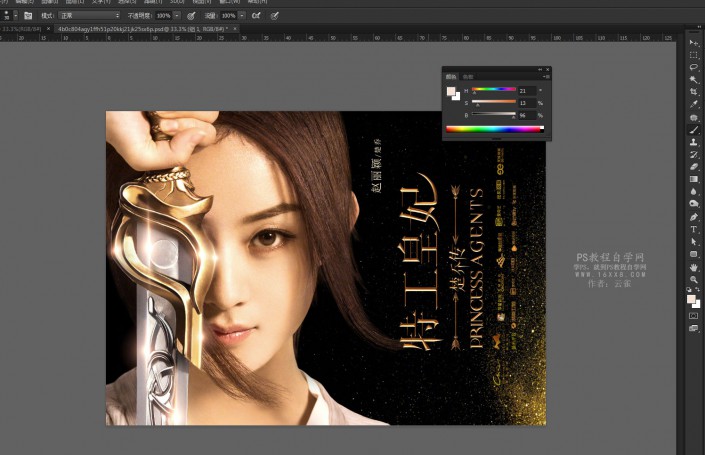The image size is (705, 455).
Task: Click the B brightness slider bar
Action: [x=494, y=114]
